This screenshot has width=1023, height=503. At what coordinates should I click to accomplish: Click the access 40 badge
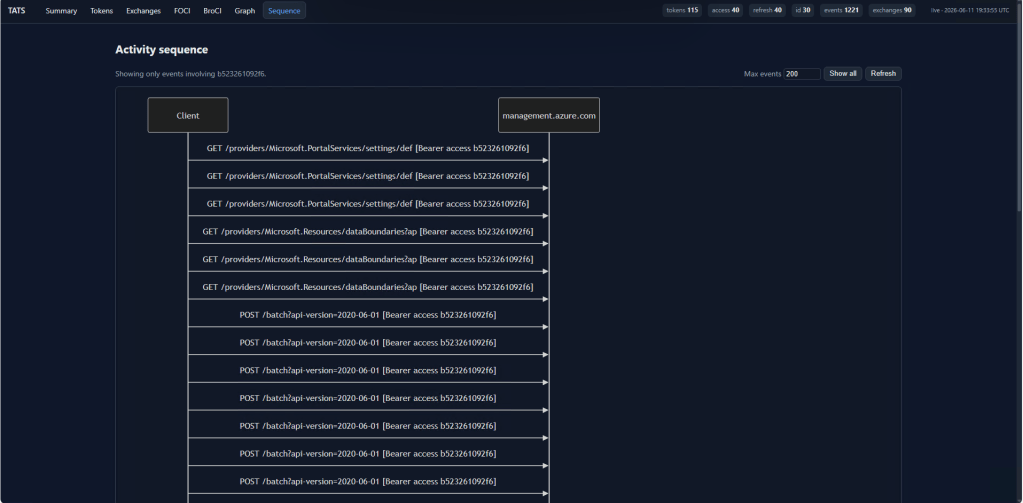pos(725,10)
